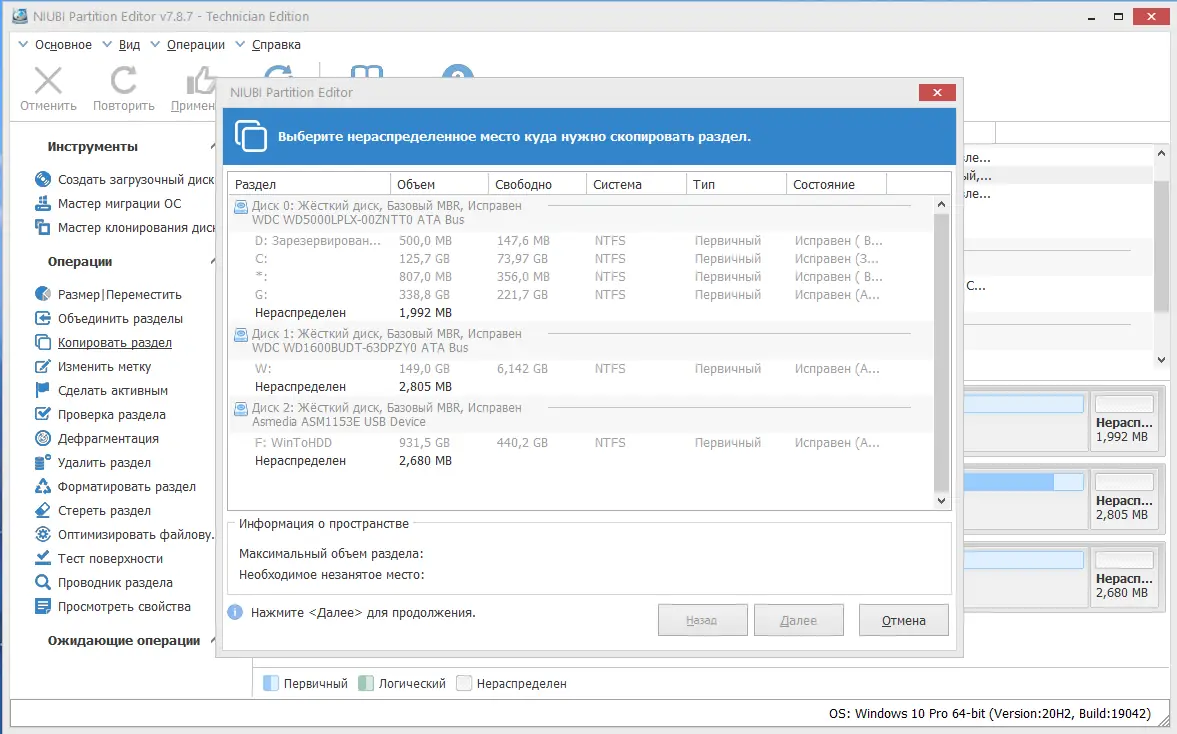Close the NIUBI Partition Editor dialog
This screenshot has width=1177, height=734.
coord(937,92)
